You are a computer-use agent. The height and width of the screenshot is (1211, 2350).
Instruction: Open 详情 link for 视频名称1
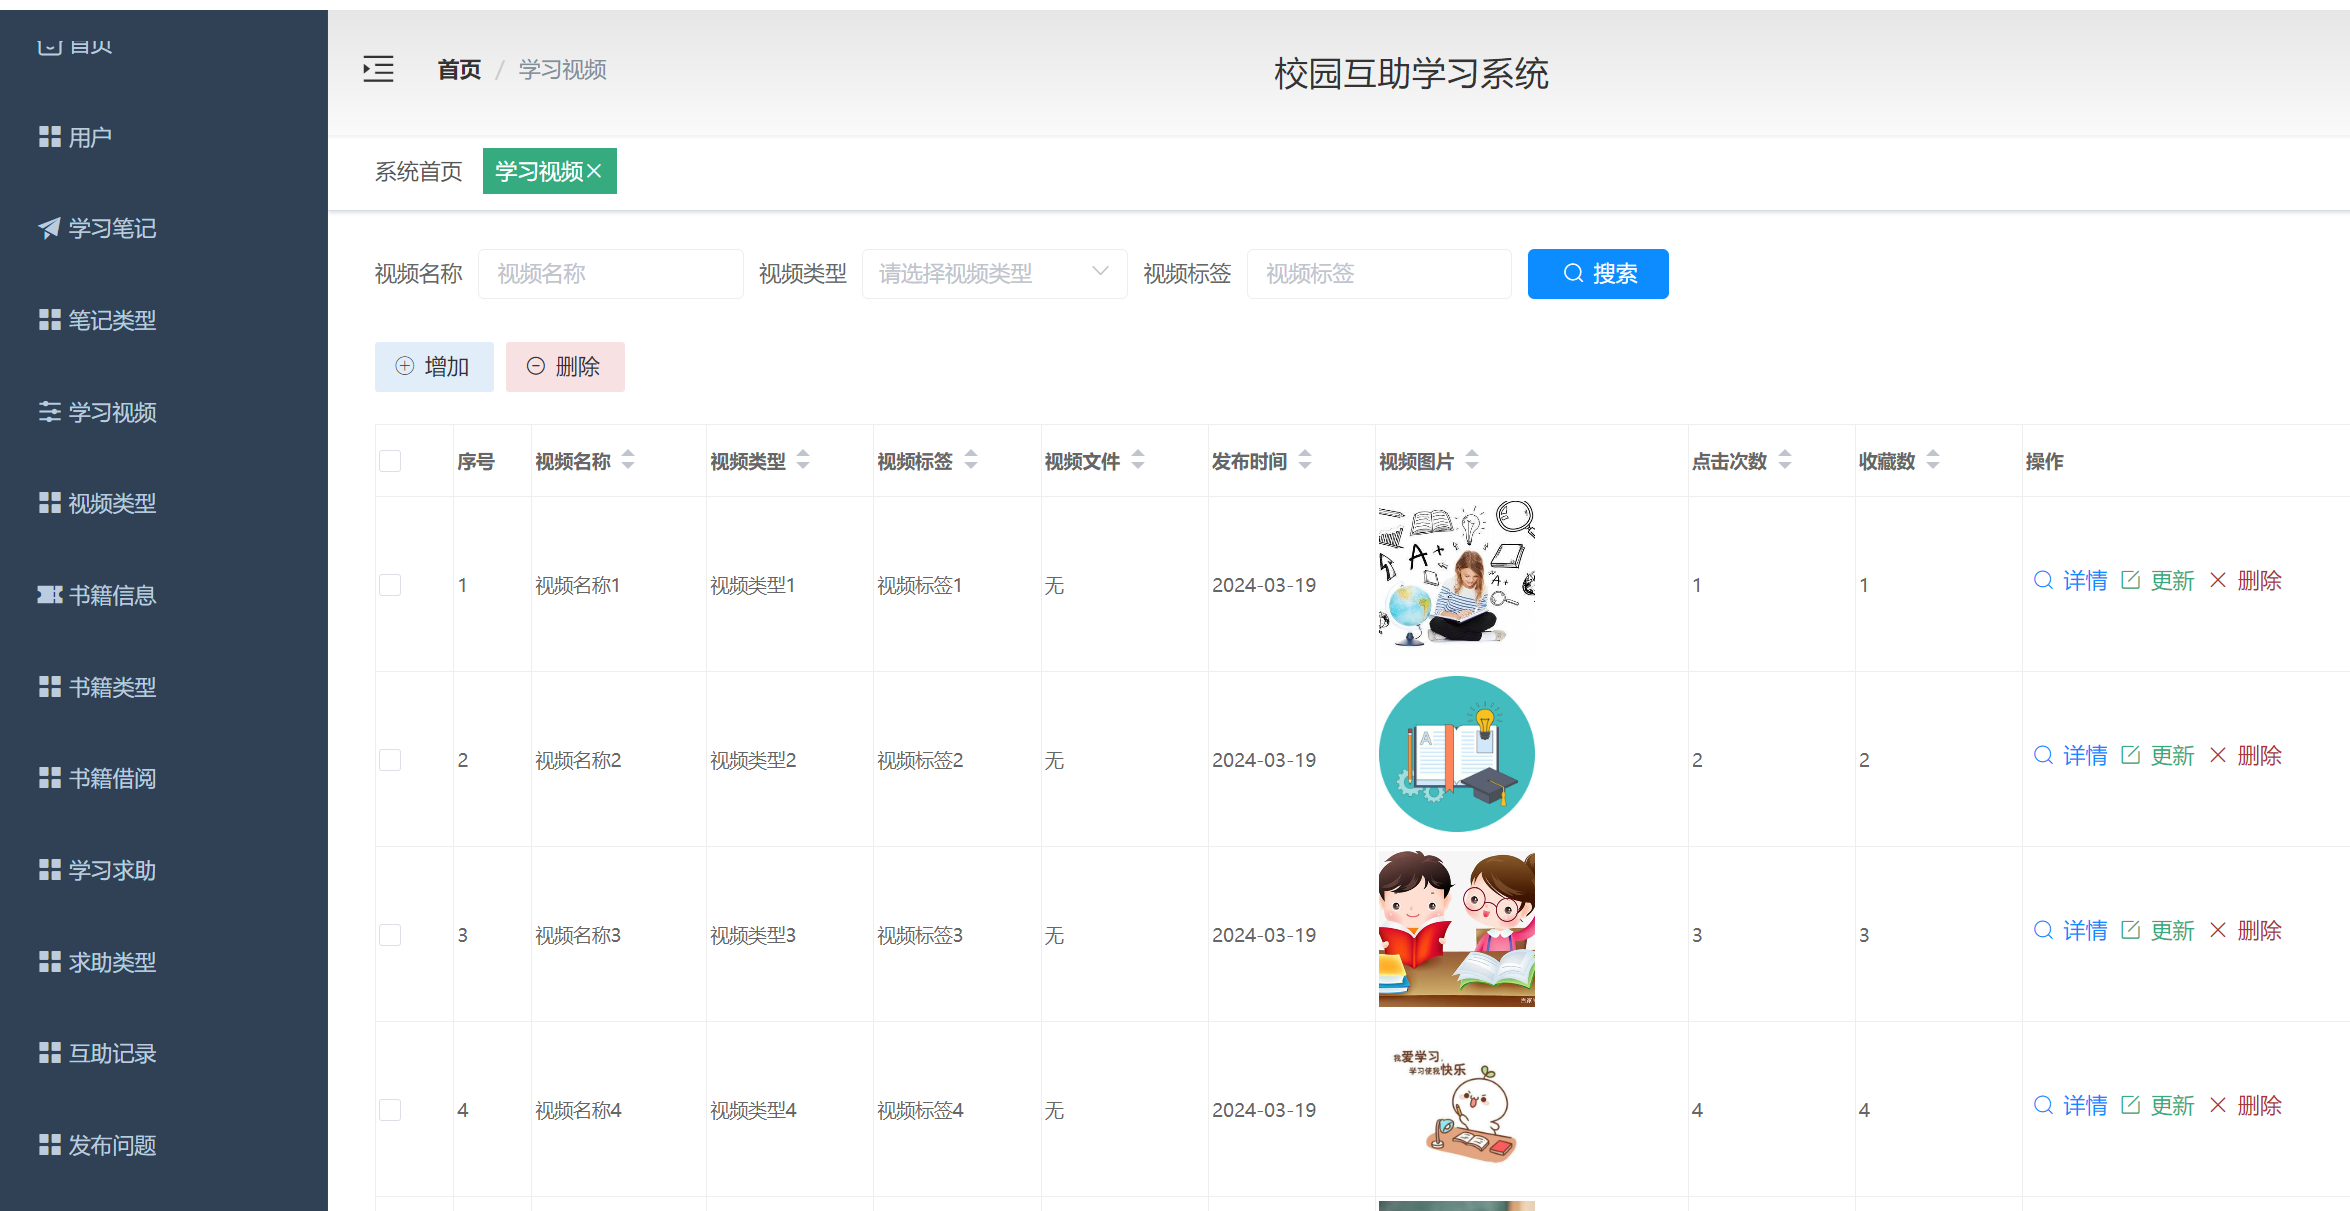(x=2084, y=580)
